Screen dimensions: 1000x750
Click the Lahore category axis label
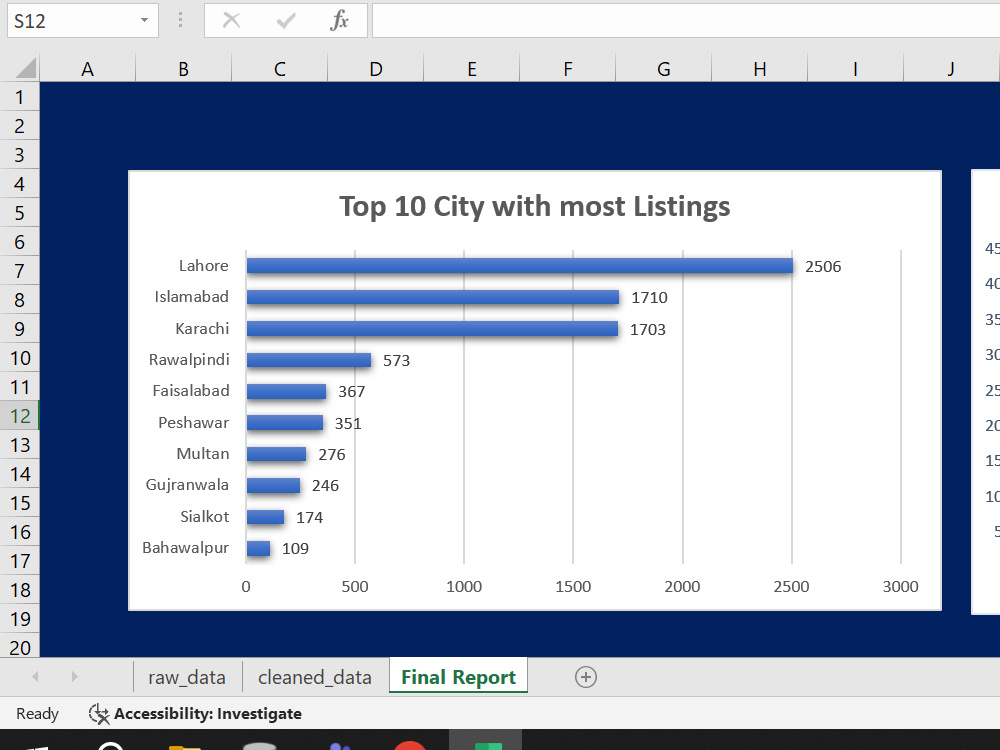(x=203, y=266)
